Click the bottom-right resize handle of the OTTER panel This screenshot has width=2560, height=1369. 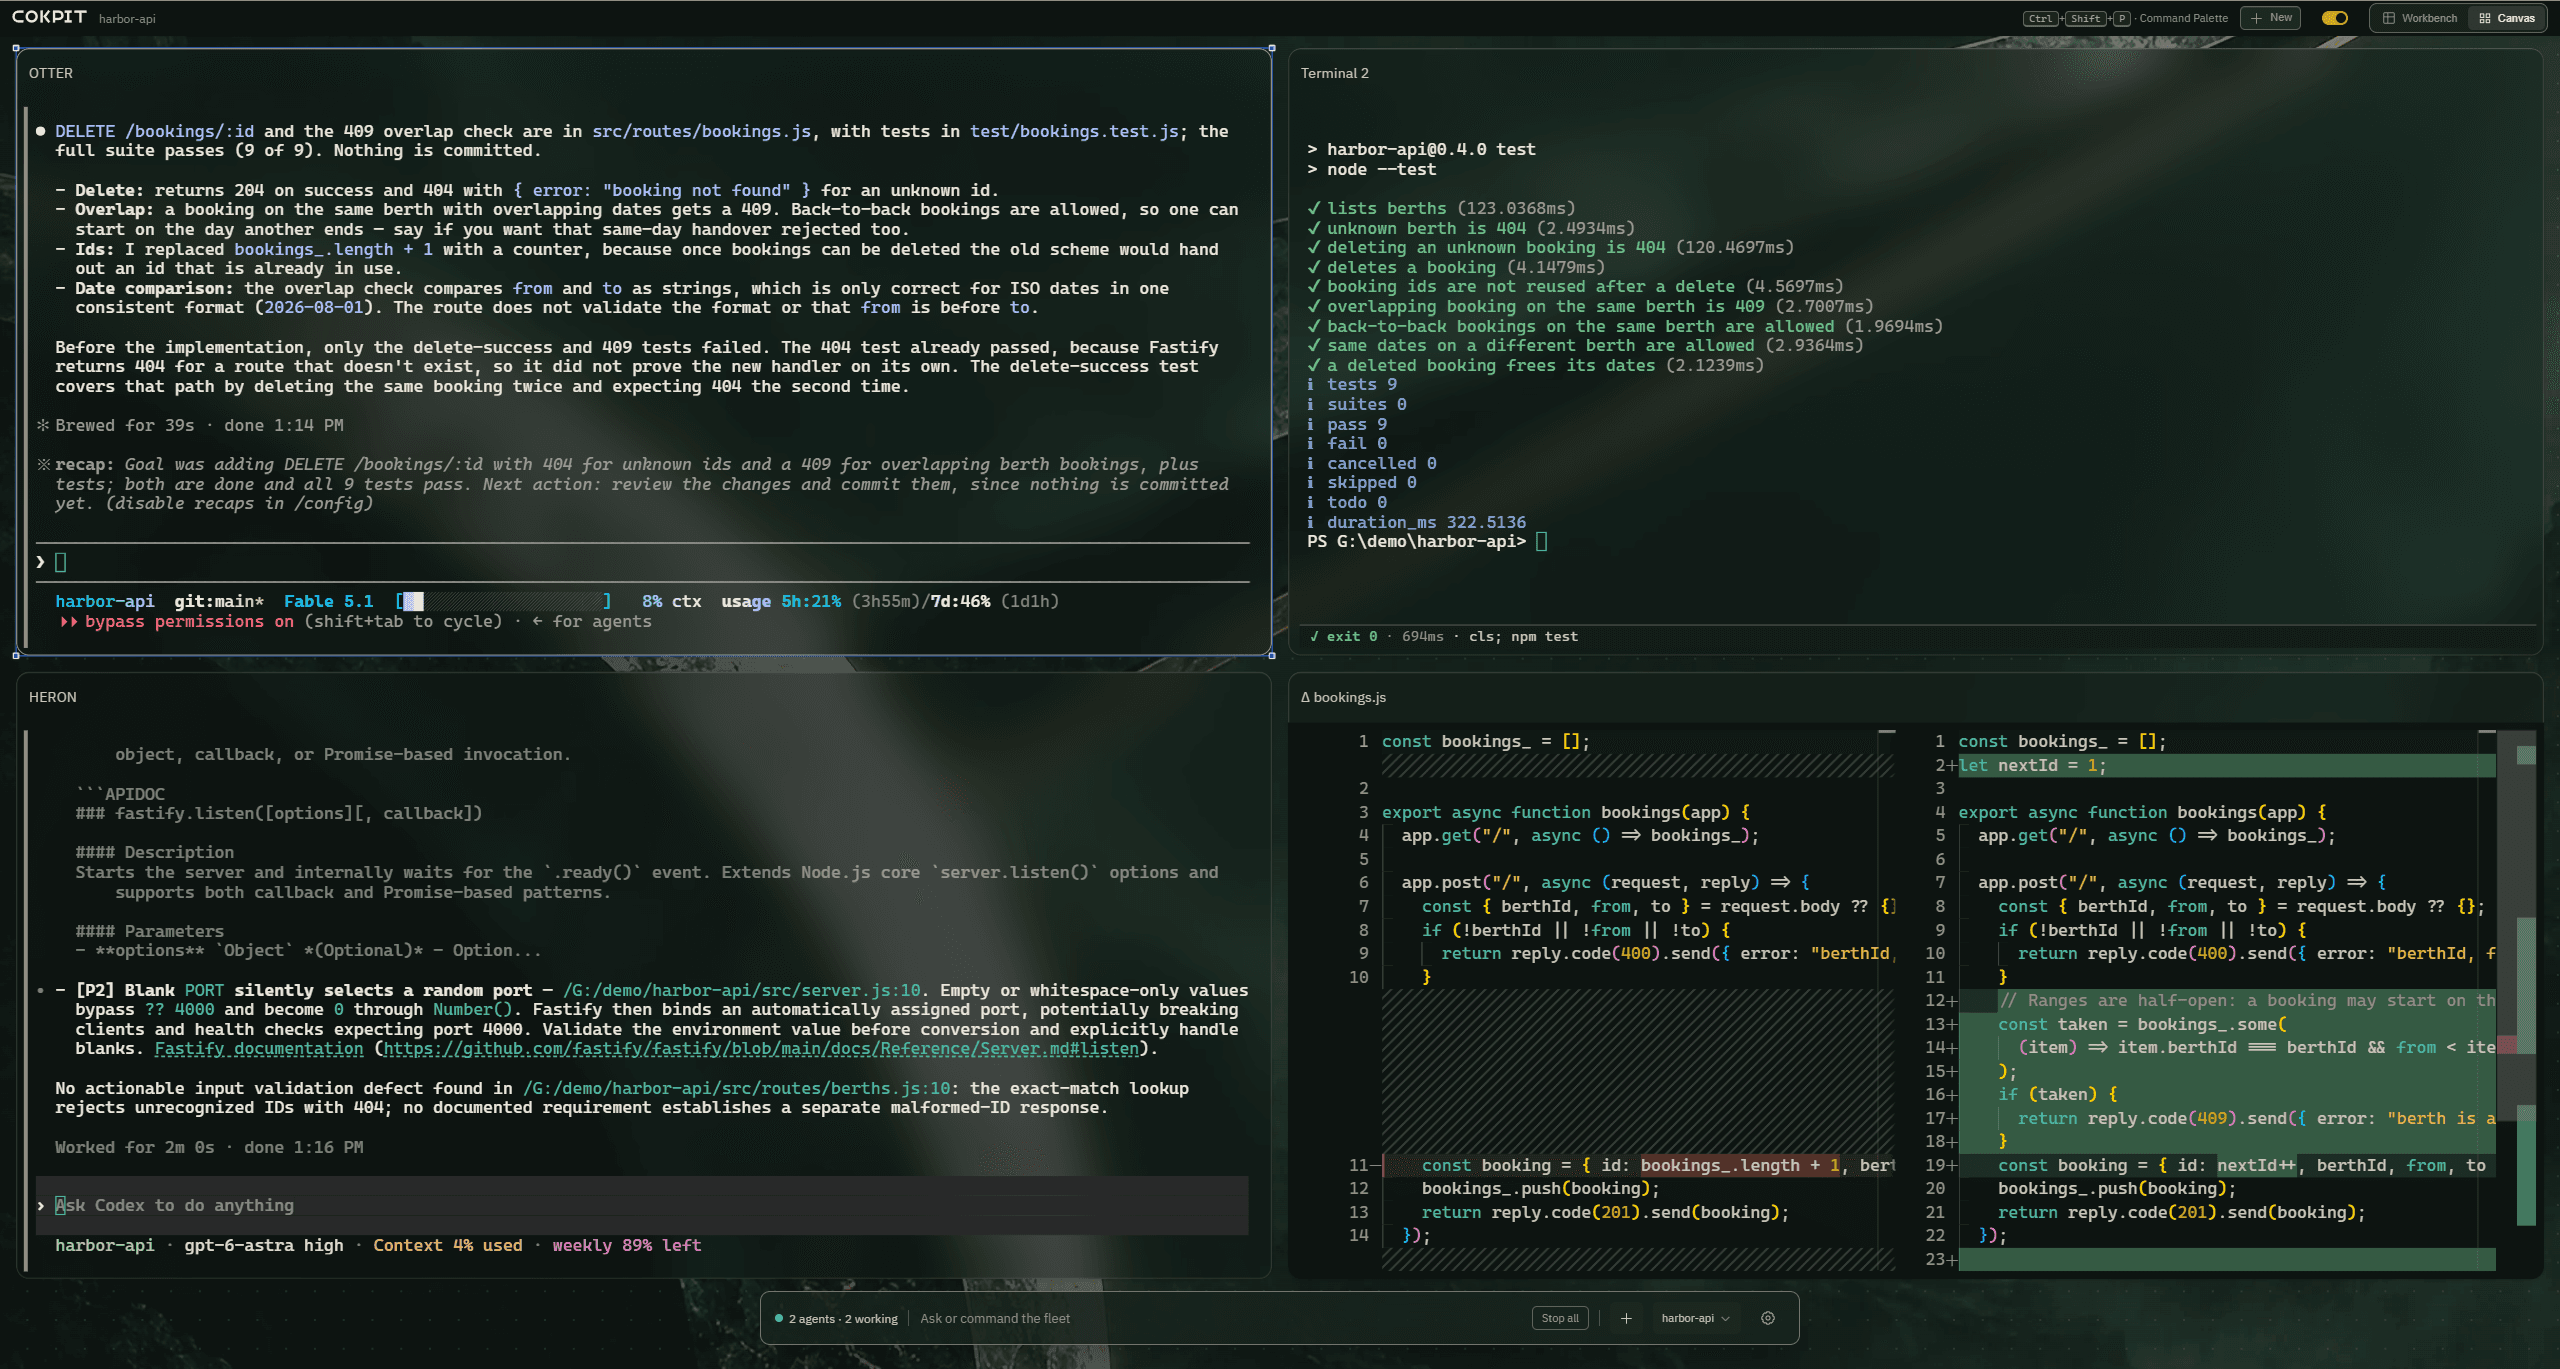pyautogui.click(x=1271, y=655)
